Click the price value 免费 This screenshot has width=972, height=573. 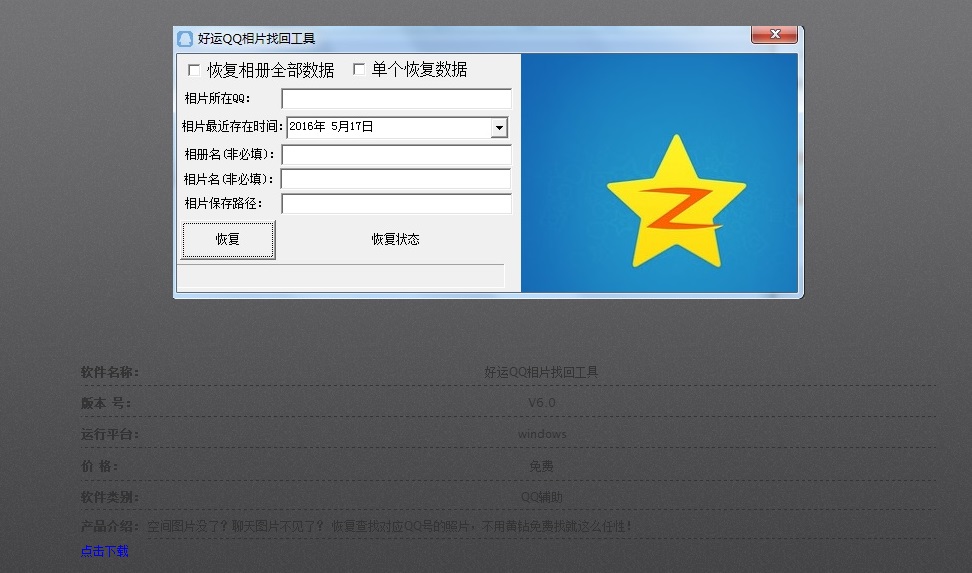[542, 466]
